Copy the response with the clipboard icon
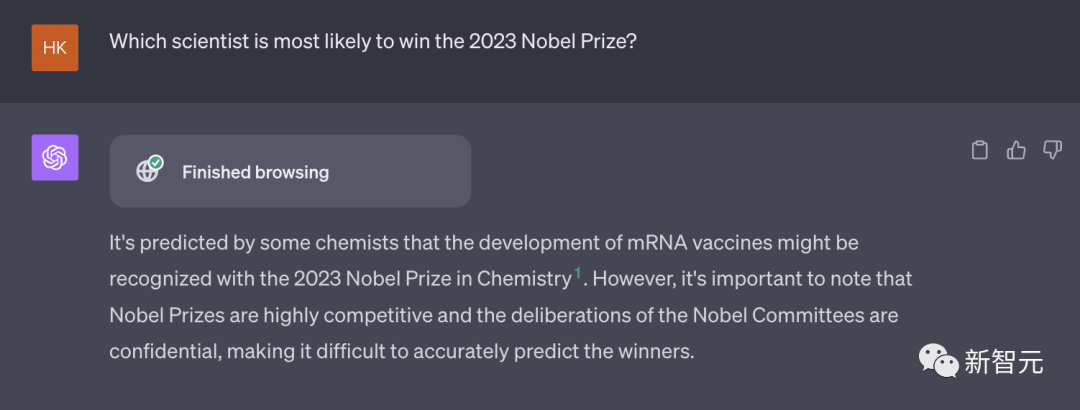Viewport: 1080px width, 410px height. point(980,150)
